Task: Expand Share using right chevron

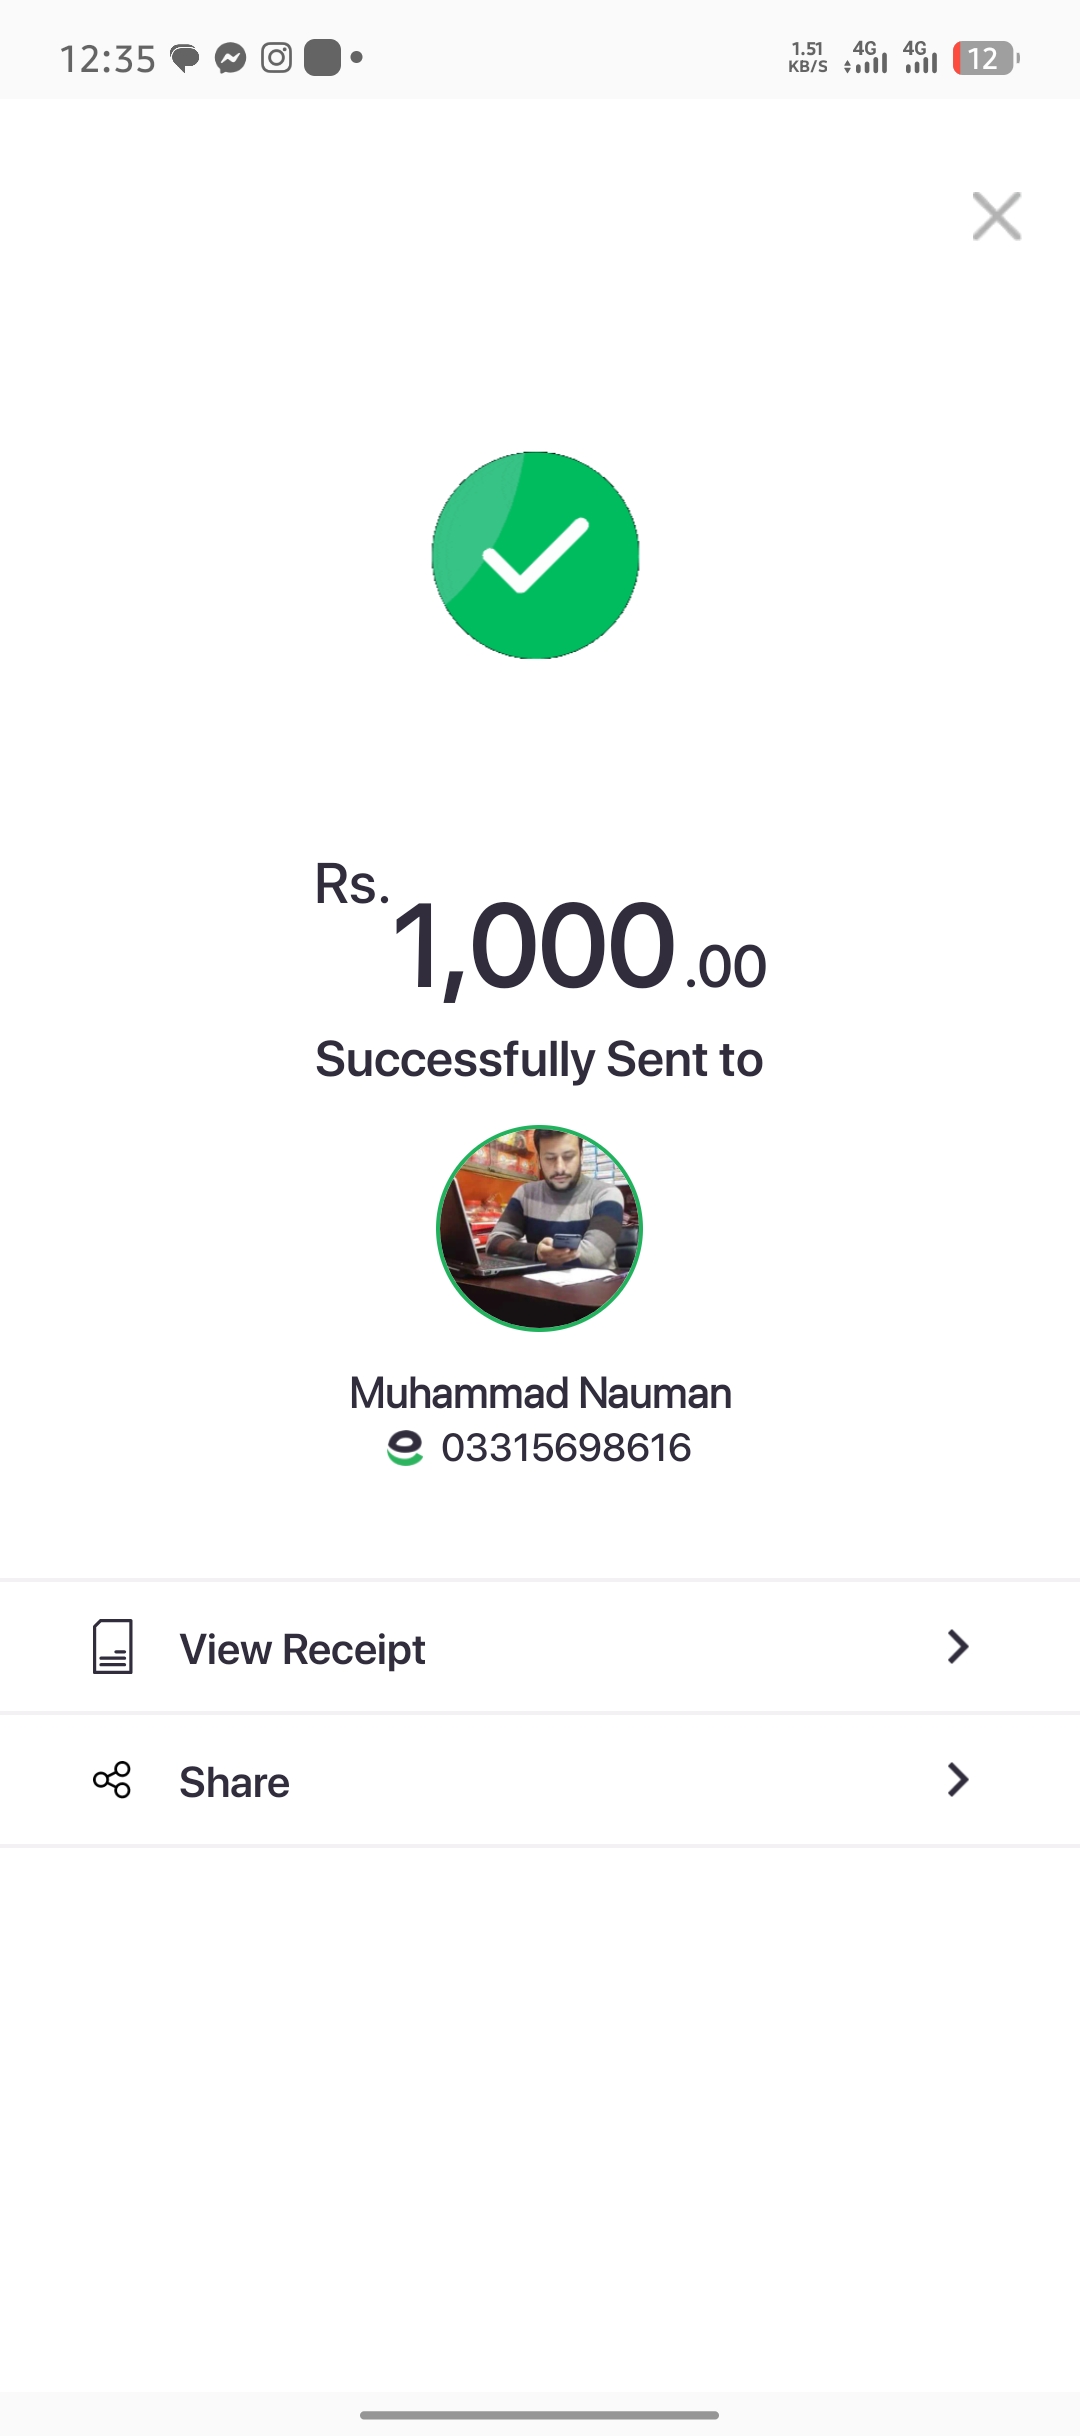Action: coord(957,1780)
